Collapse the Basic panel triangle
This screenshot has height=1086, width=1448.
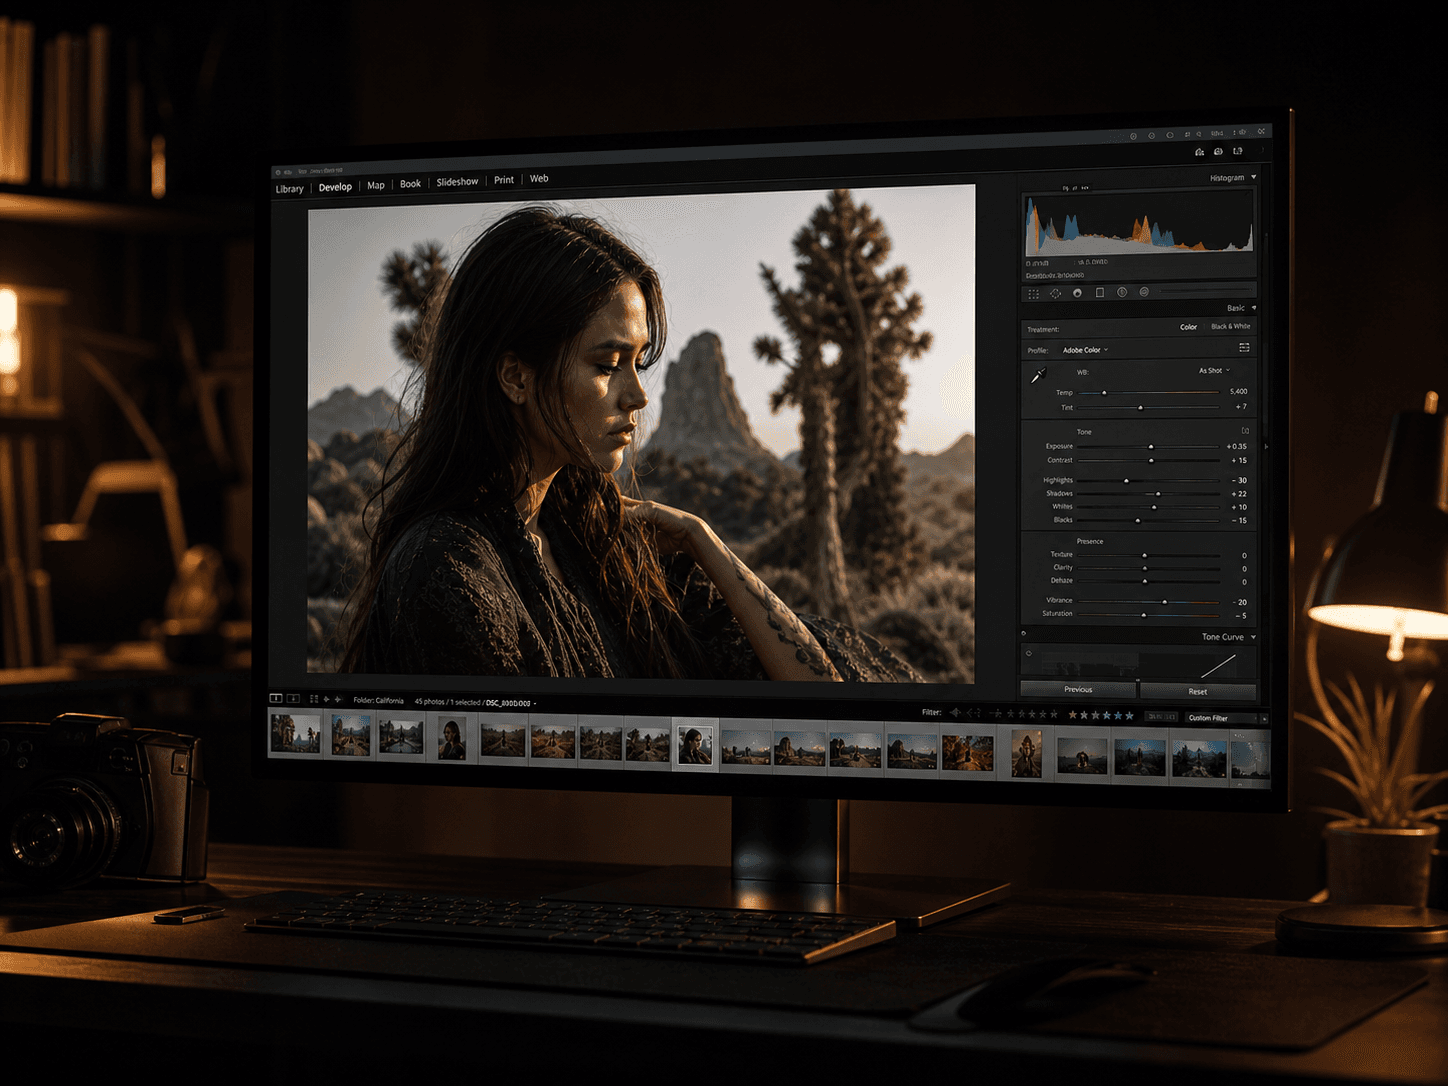[1254, 308]
